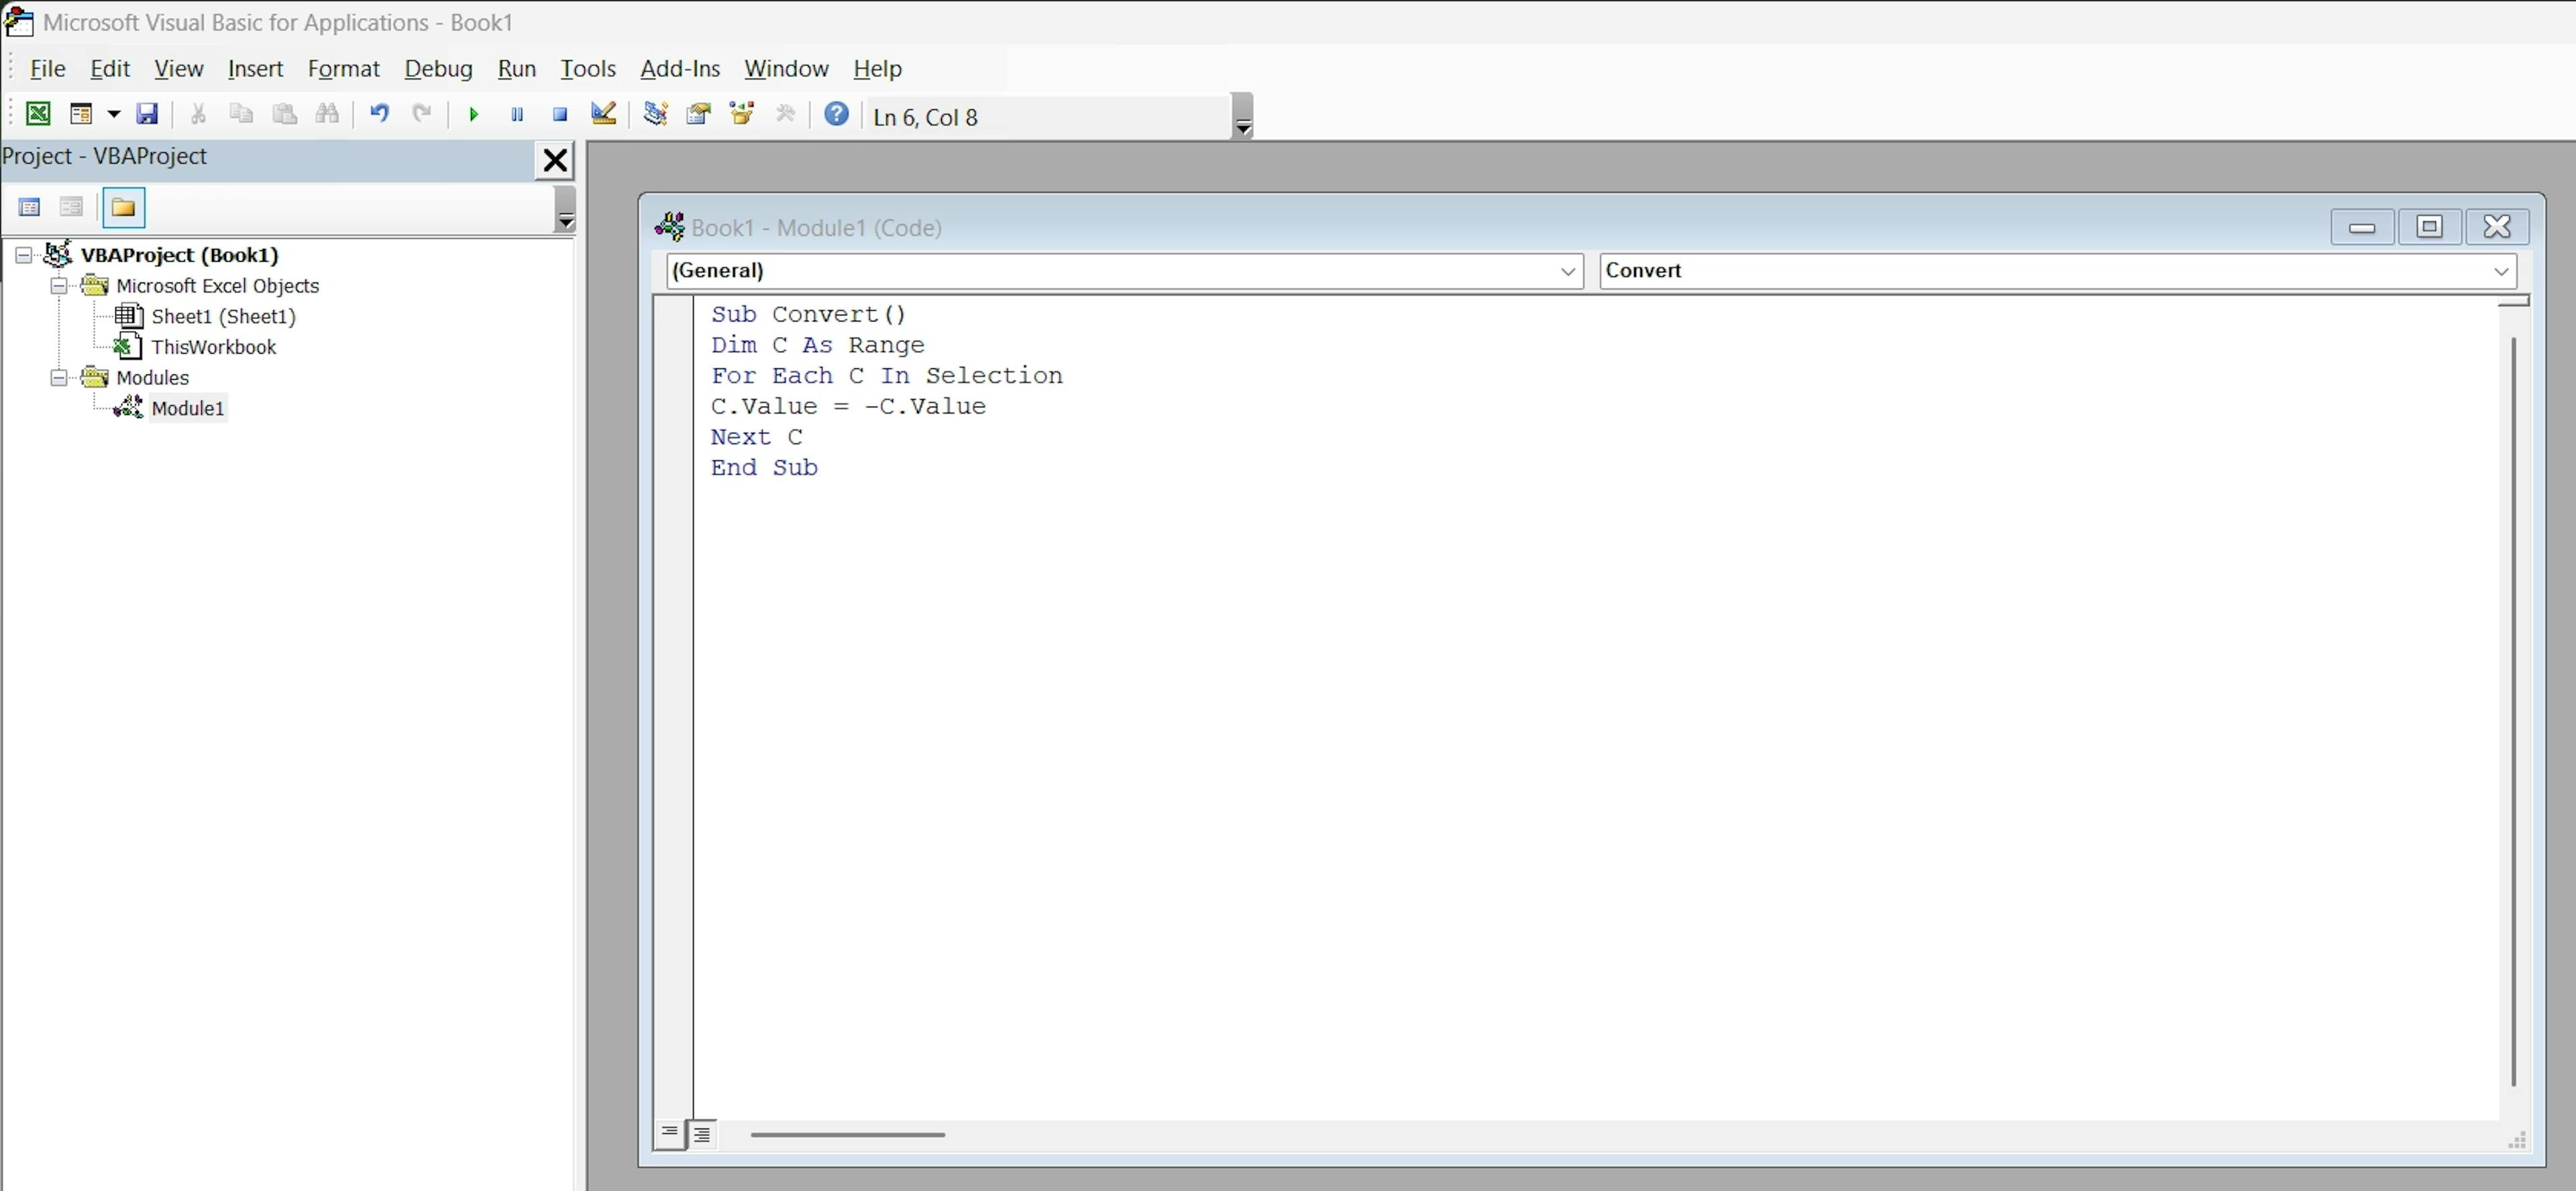Click the Reset stop icon
This screenshot has height=1191, width=2576.
560,115
